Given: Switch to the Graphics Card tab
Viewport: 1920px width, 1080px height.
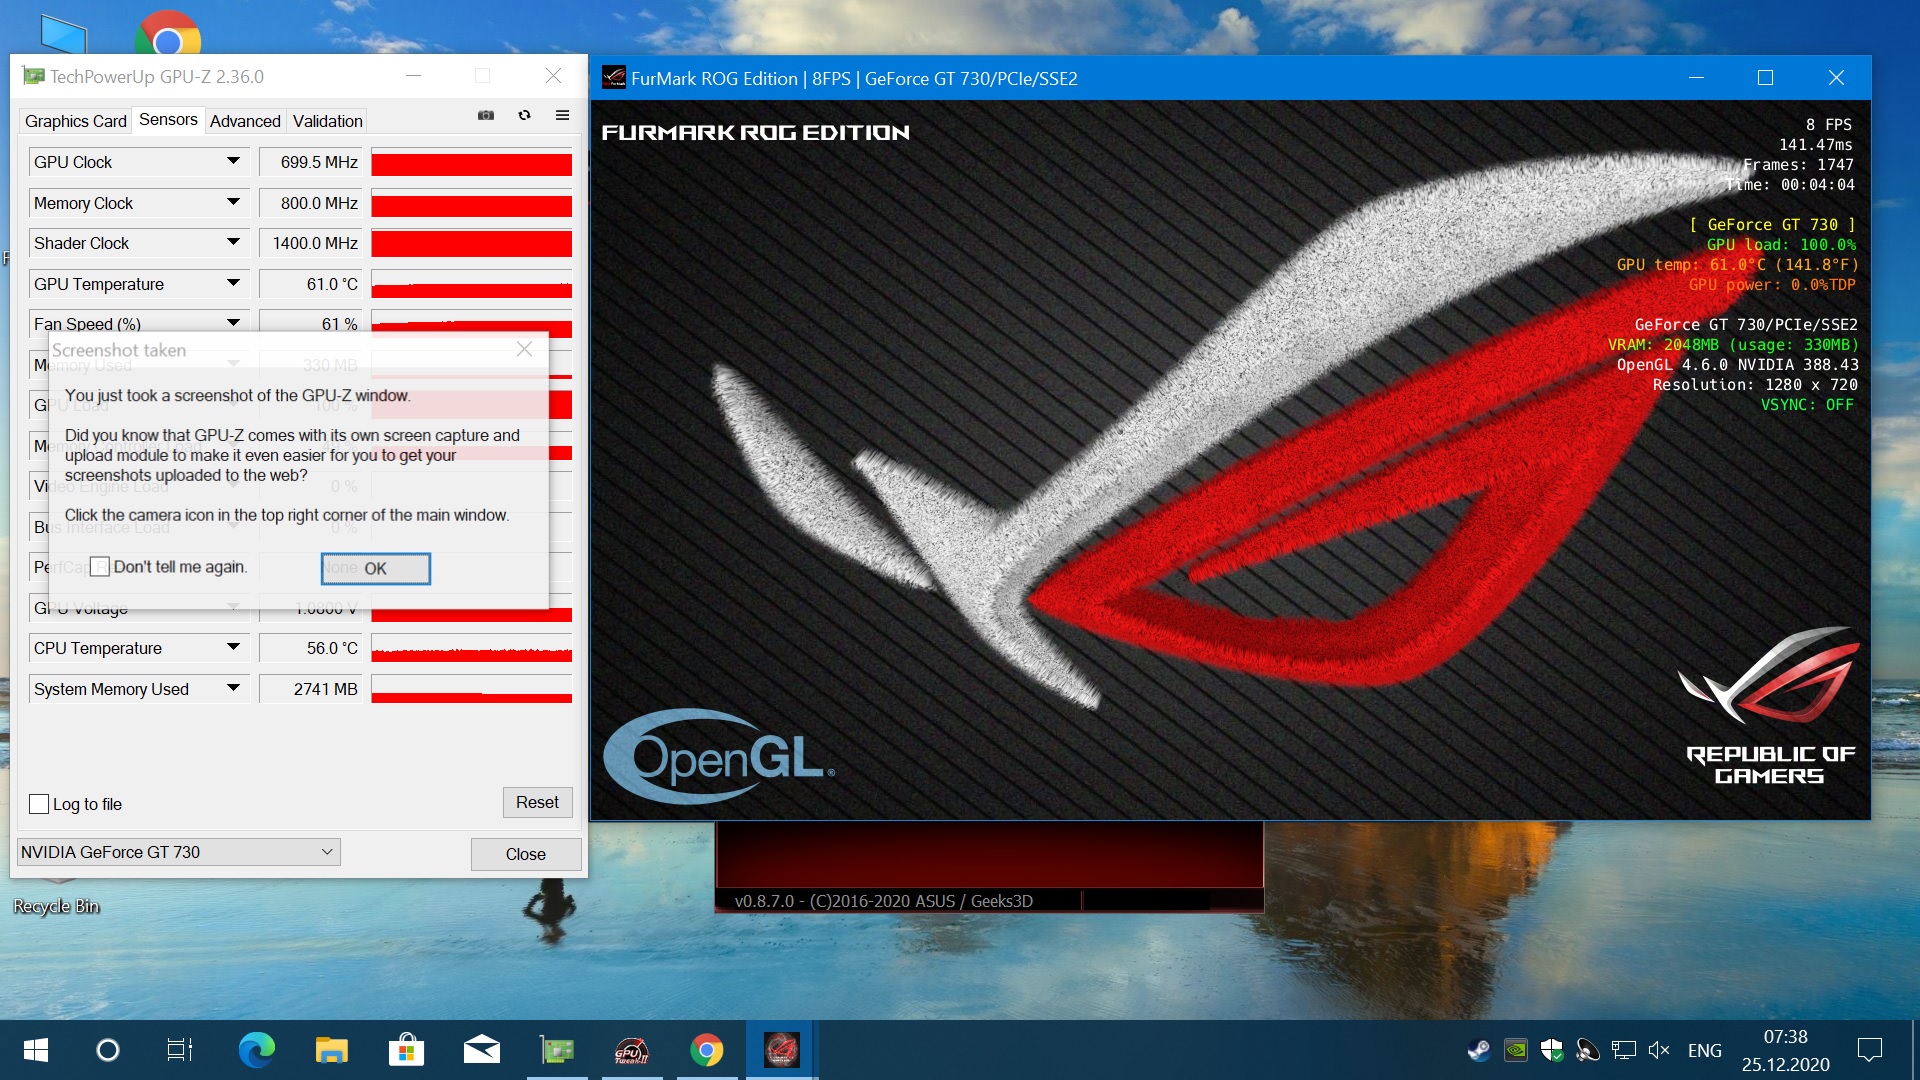Looking at the screenshot, I should [75, 121].
